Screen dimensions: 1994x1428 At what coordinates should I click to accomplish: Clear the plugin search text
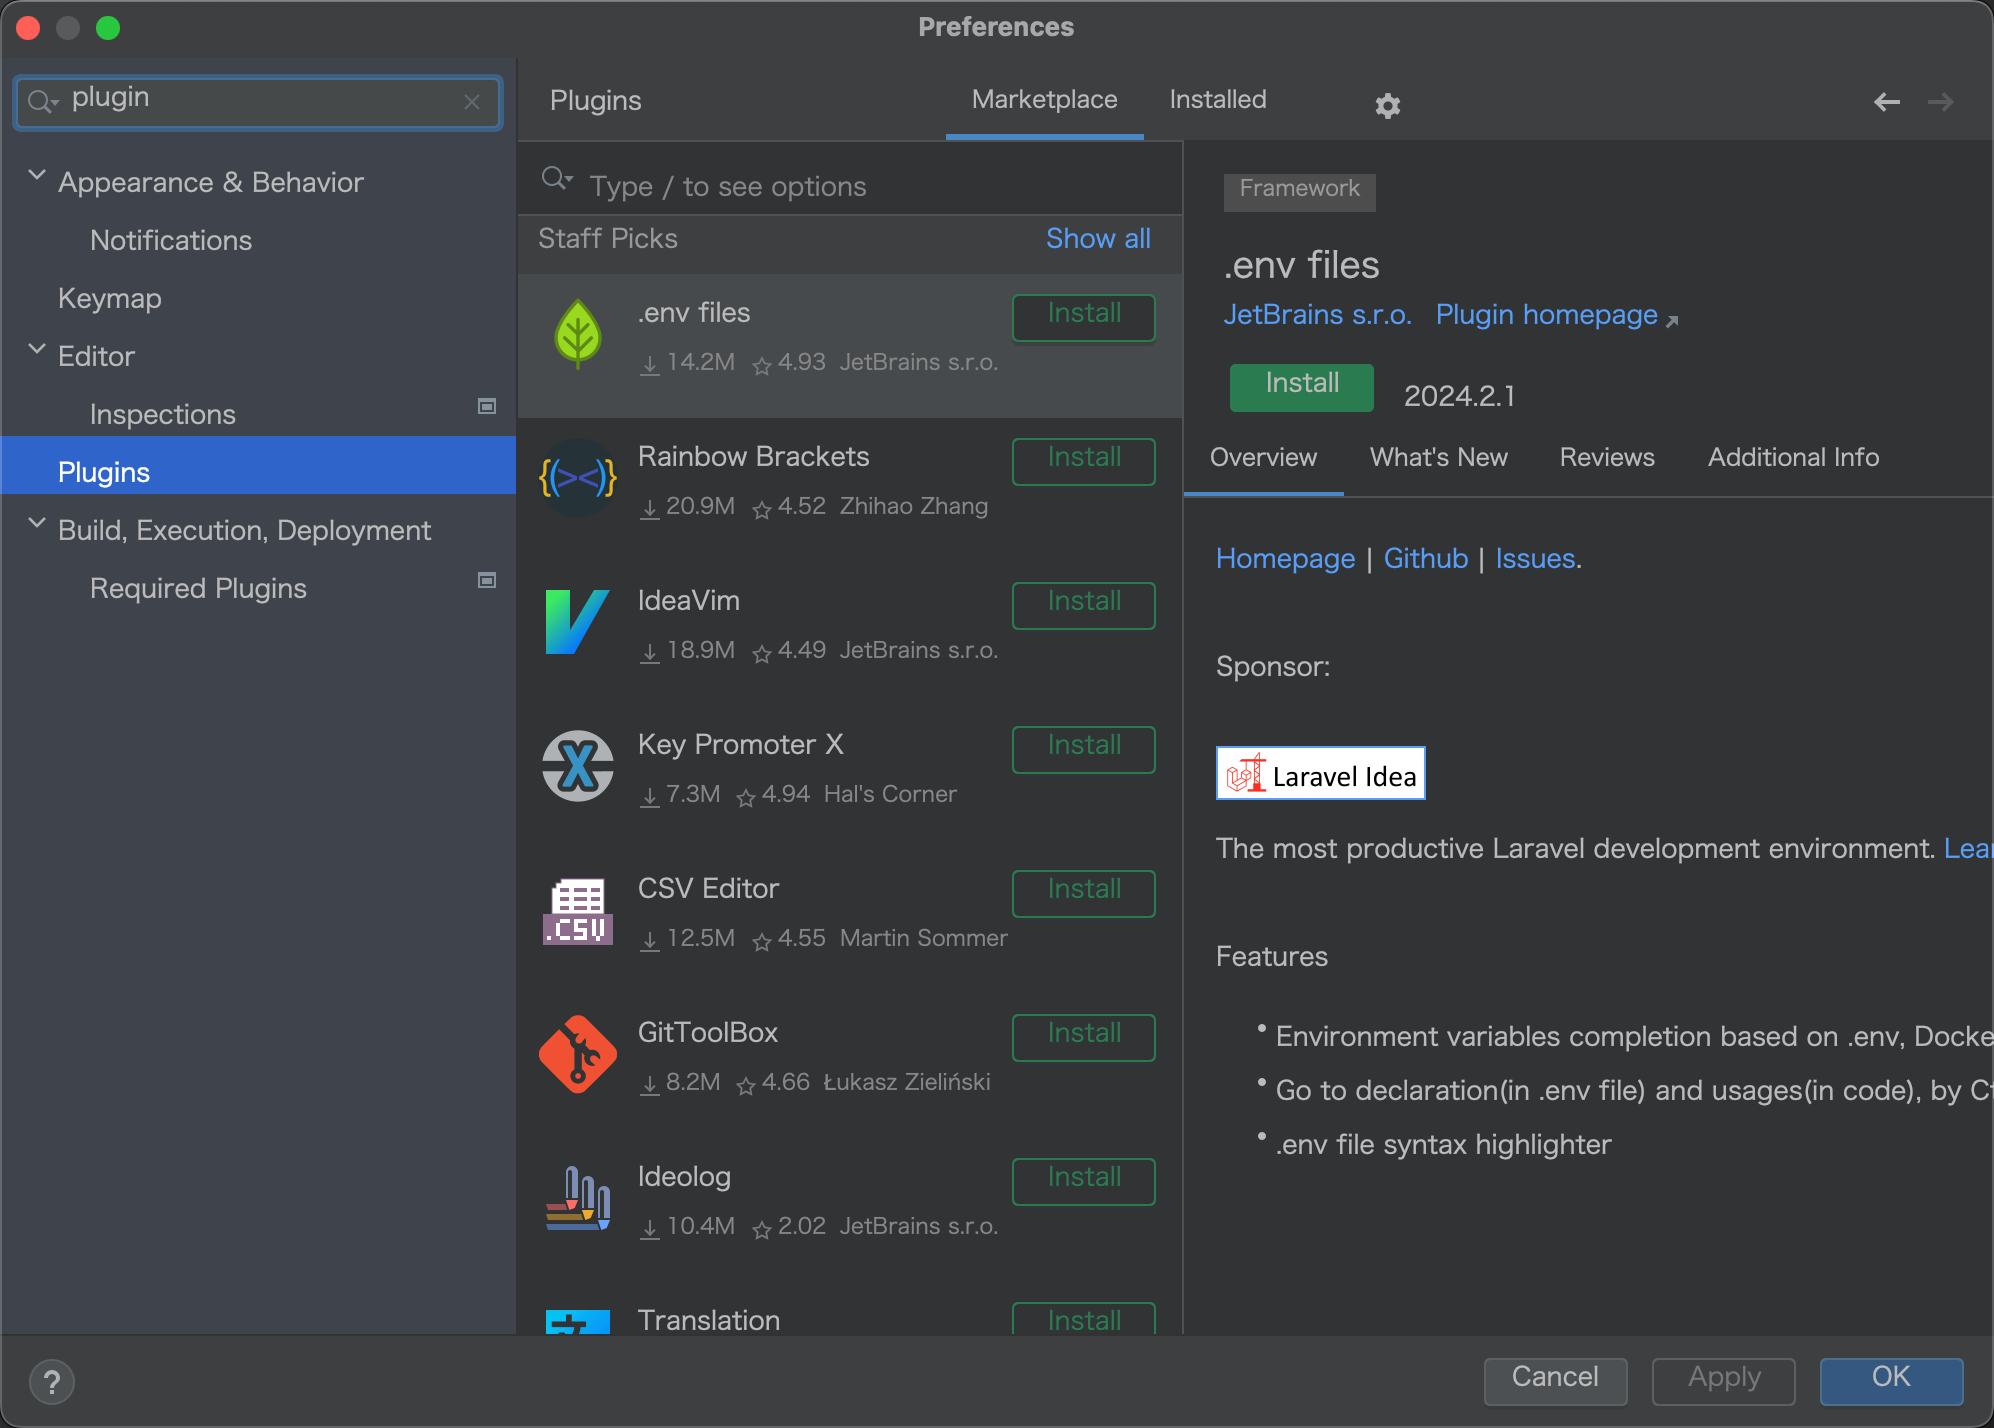pyautogui.click(x=472, y=102)
